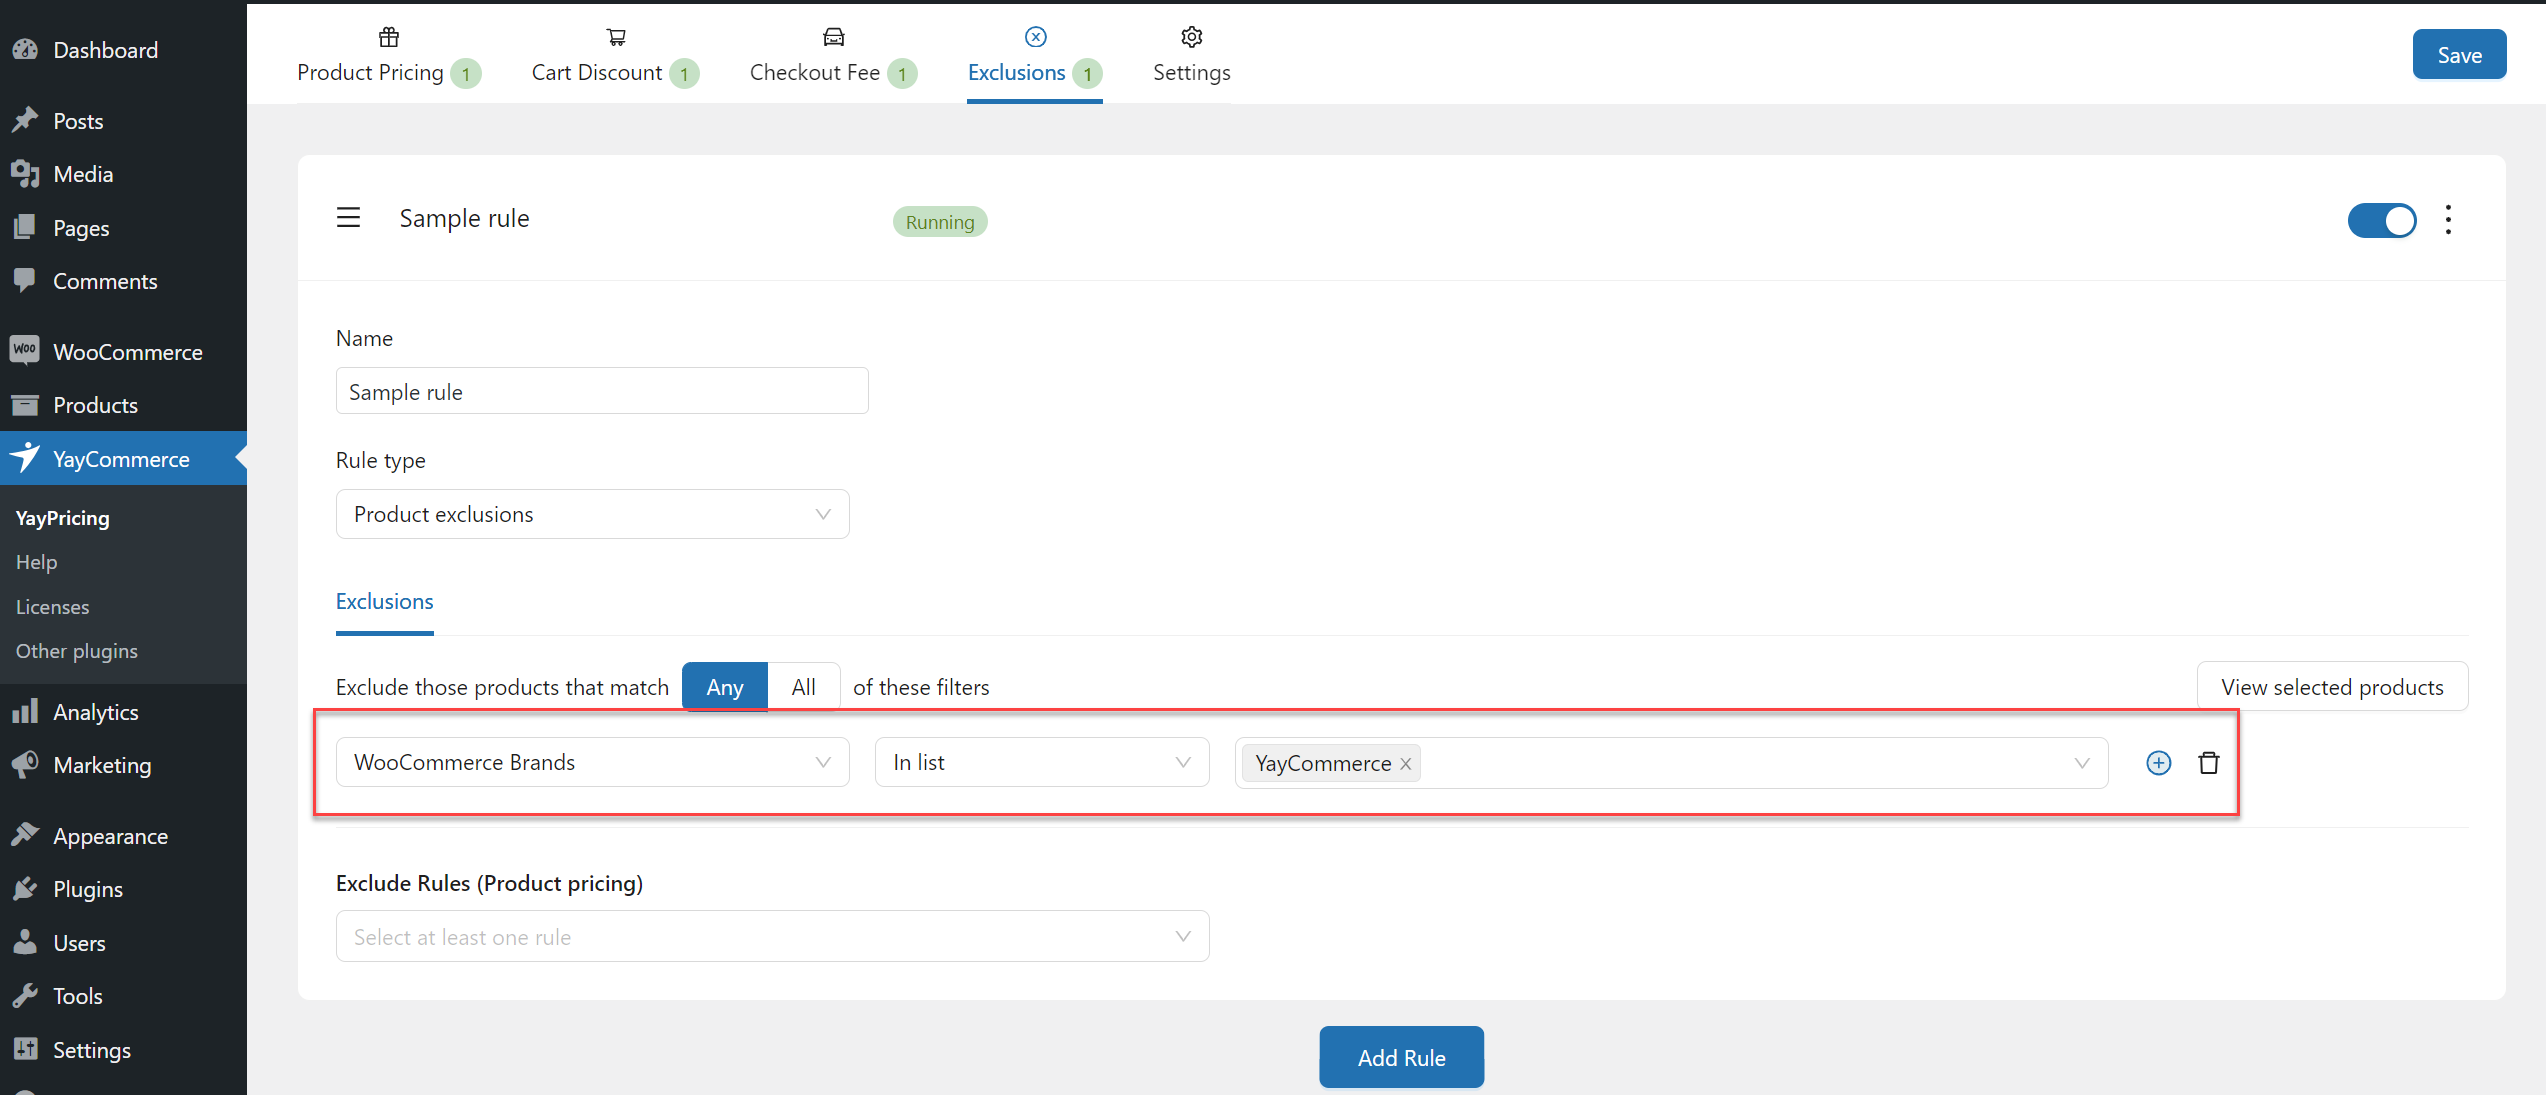The width and height of the screenshot is (2546, 1095).
Task: Click the Add Rule button
Action: pos(1400,1057)
